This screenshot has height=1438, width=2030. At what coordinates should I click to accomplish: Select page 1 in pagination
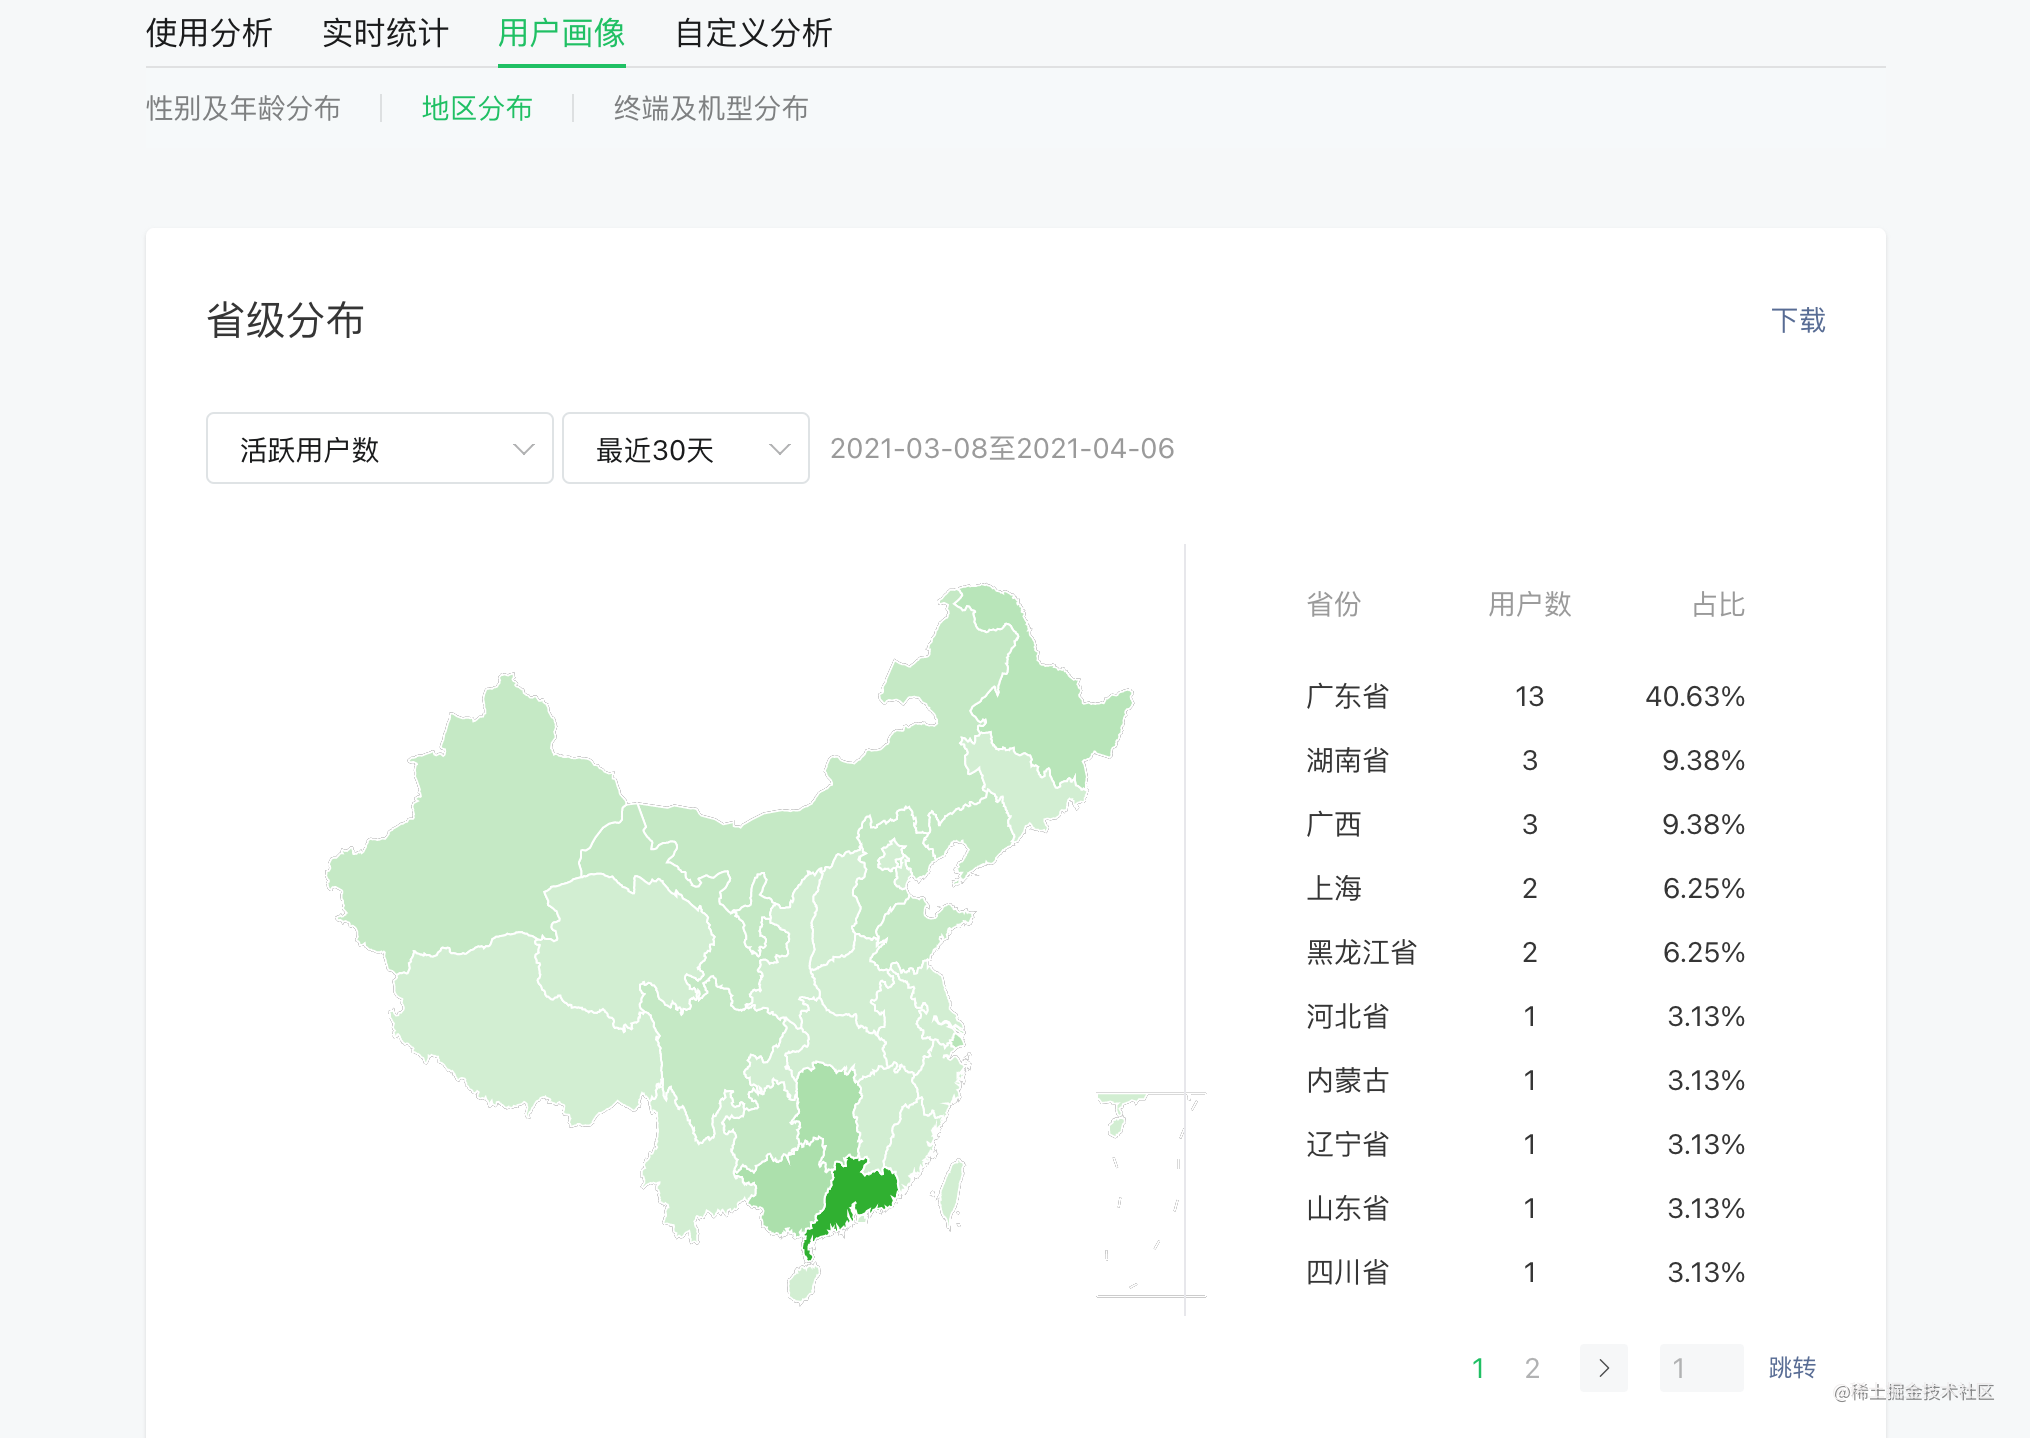point(1478,1367)
